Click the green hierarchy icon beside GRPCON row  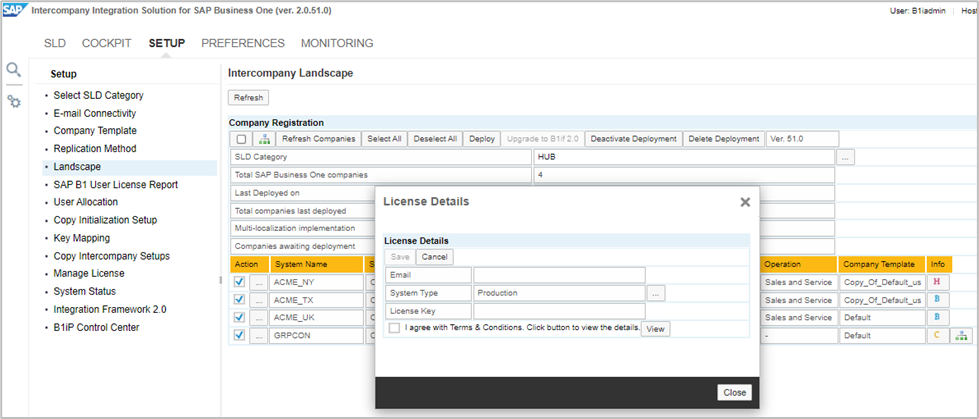961,336
